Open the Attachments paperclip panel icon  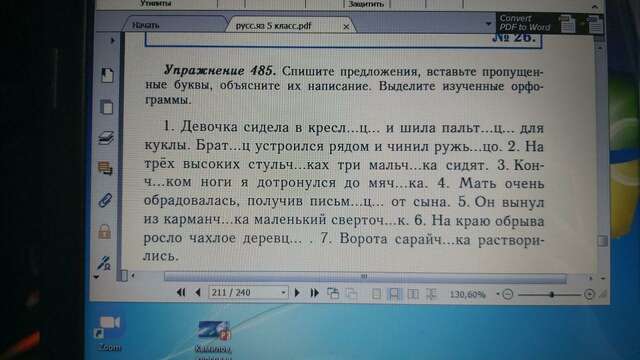click(x=105, y=200)
